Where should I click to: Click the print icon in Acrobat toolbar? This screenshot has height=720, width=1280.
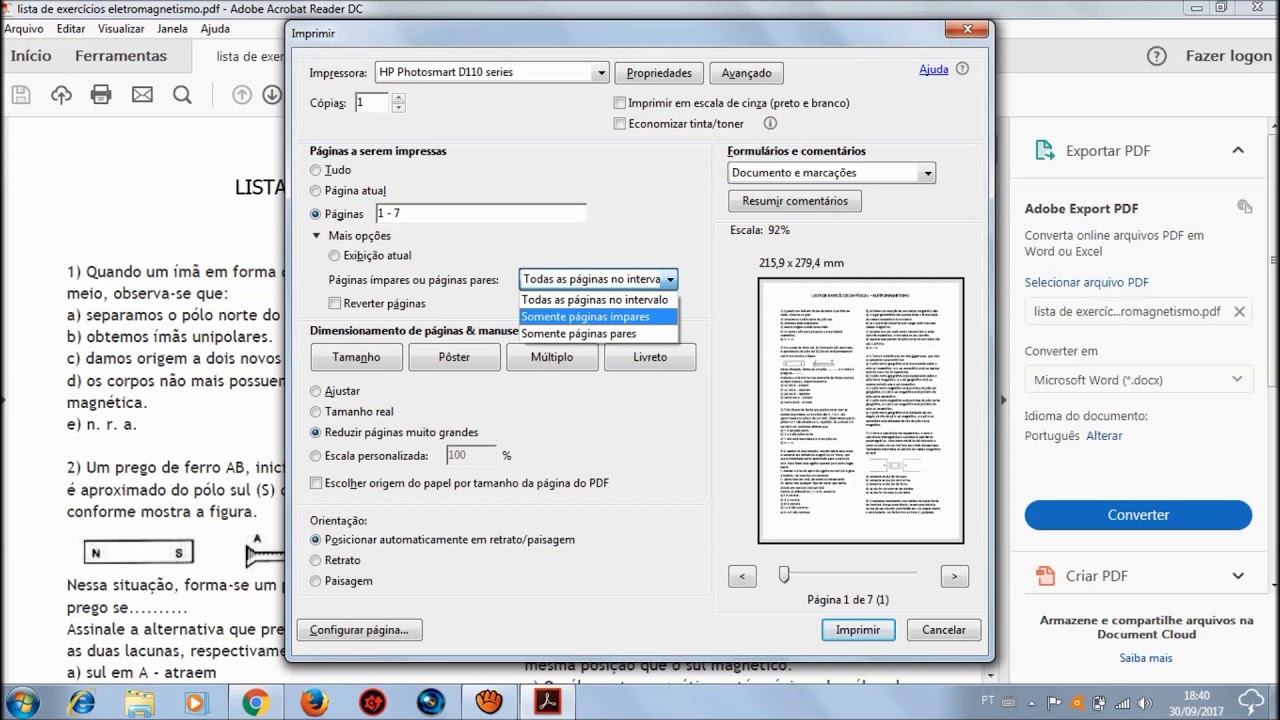101,95
